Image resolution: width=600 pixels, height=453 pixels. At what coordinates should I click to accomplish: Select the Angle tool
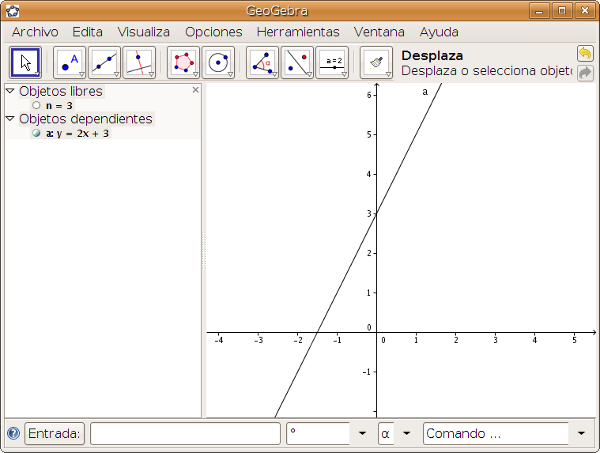[x=263, y=62]
